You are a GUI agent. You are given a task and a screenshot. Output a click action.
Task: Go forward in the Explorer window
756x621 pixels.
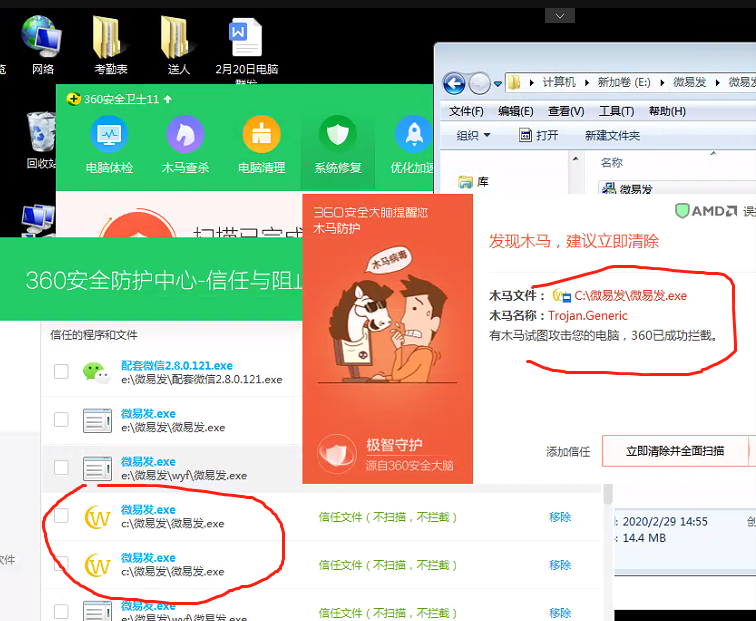click(x=479, y=84)
